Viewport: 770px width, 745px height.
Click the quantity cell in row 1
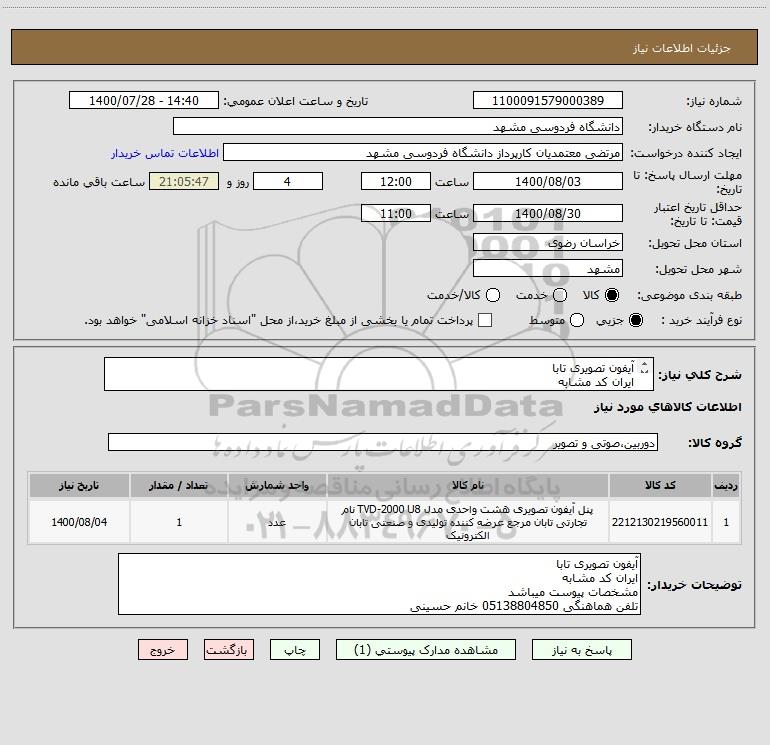pyautogui.click(x=179, y=522)
